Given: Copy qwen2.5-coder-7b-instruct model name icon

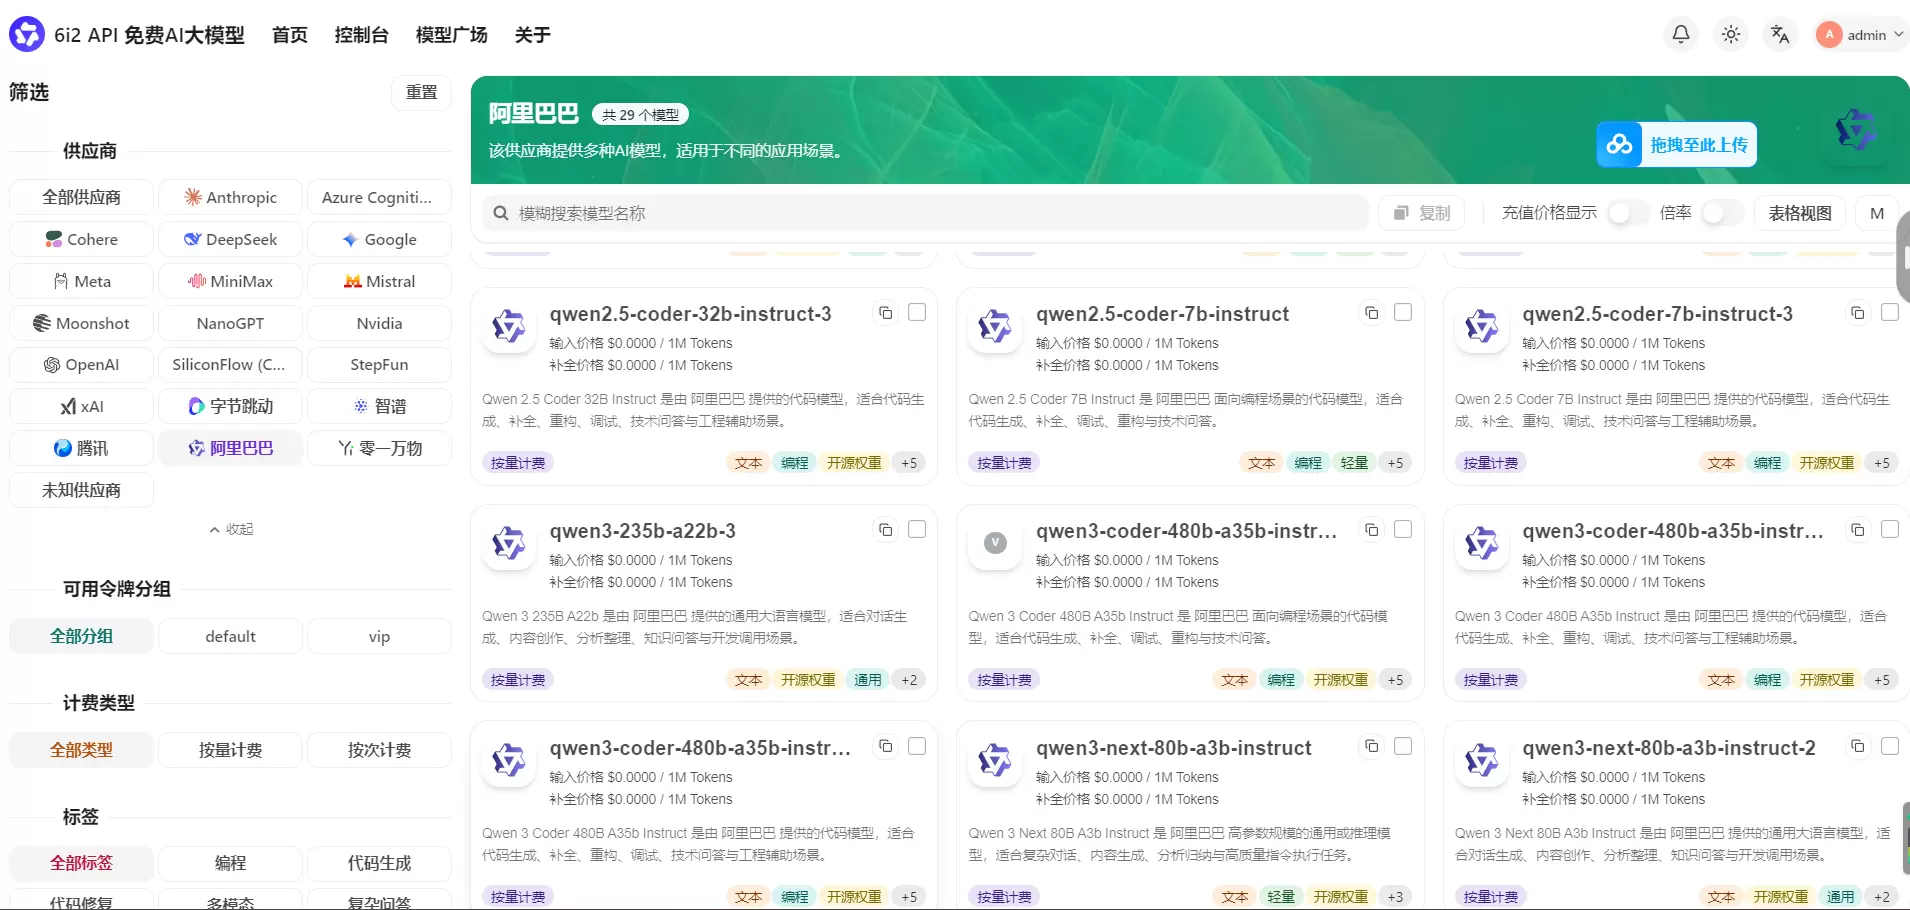Looking at the screenshot, I should pos(1371,313).
